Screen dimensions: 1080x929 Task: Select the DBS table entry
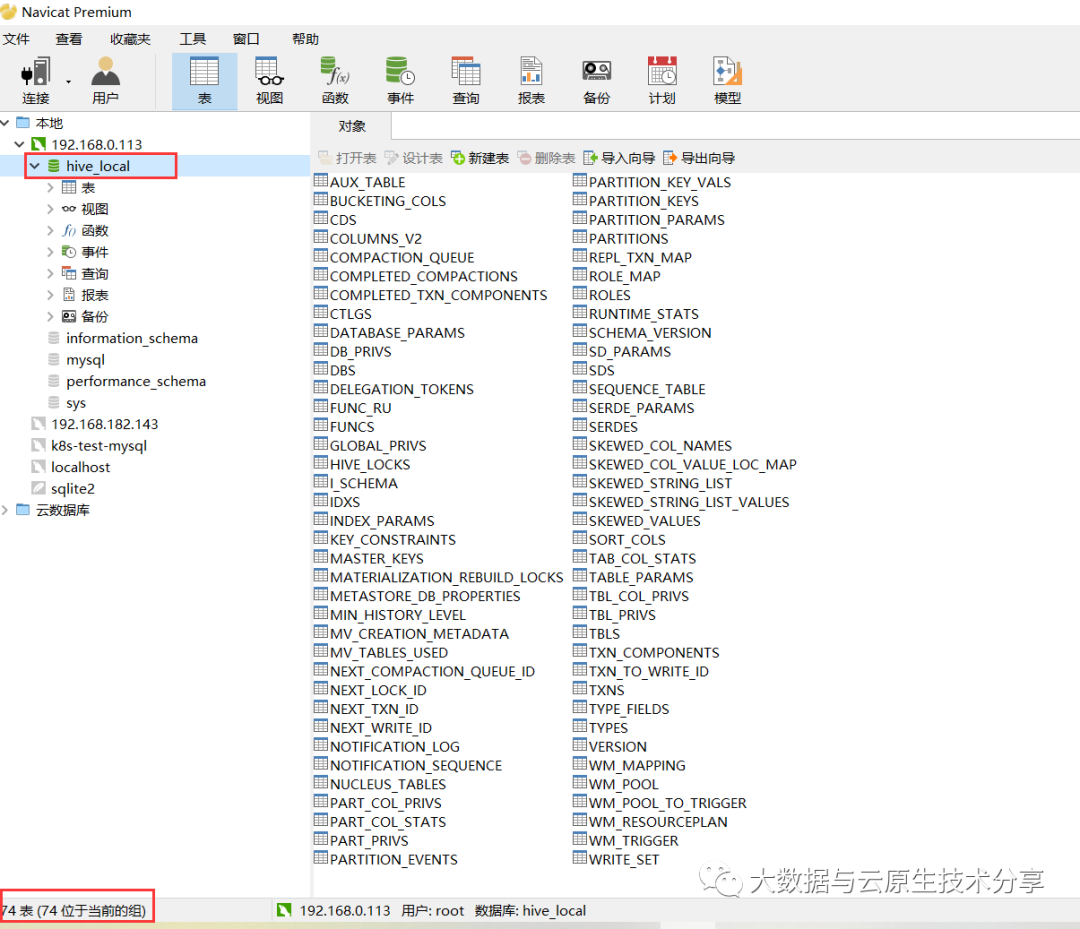[x=335, y=370]
